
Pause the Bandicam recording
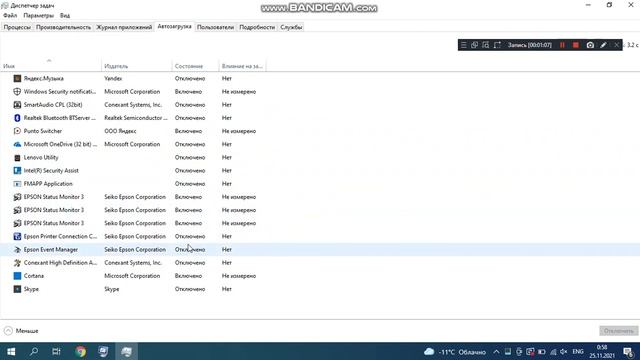click(562, 45)
